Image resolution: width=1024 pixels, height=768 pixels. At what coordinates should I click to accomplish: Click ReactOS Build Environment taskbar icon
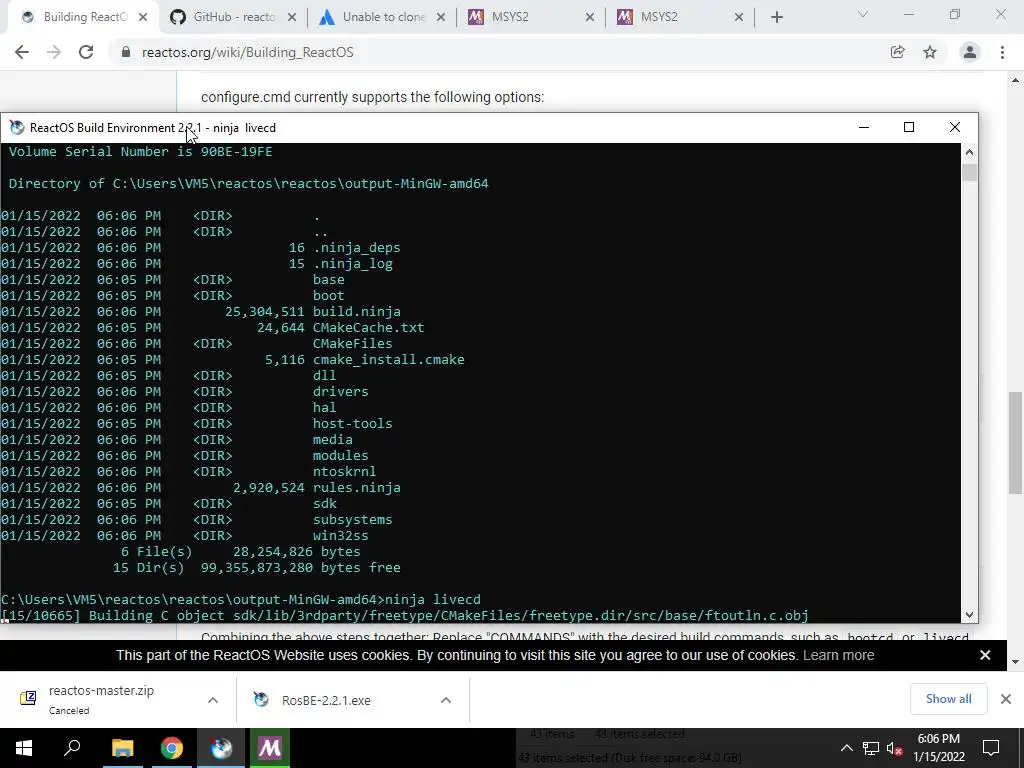[221, 748]
